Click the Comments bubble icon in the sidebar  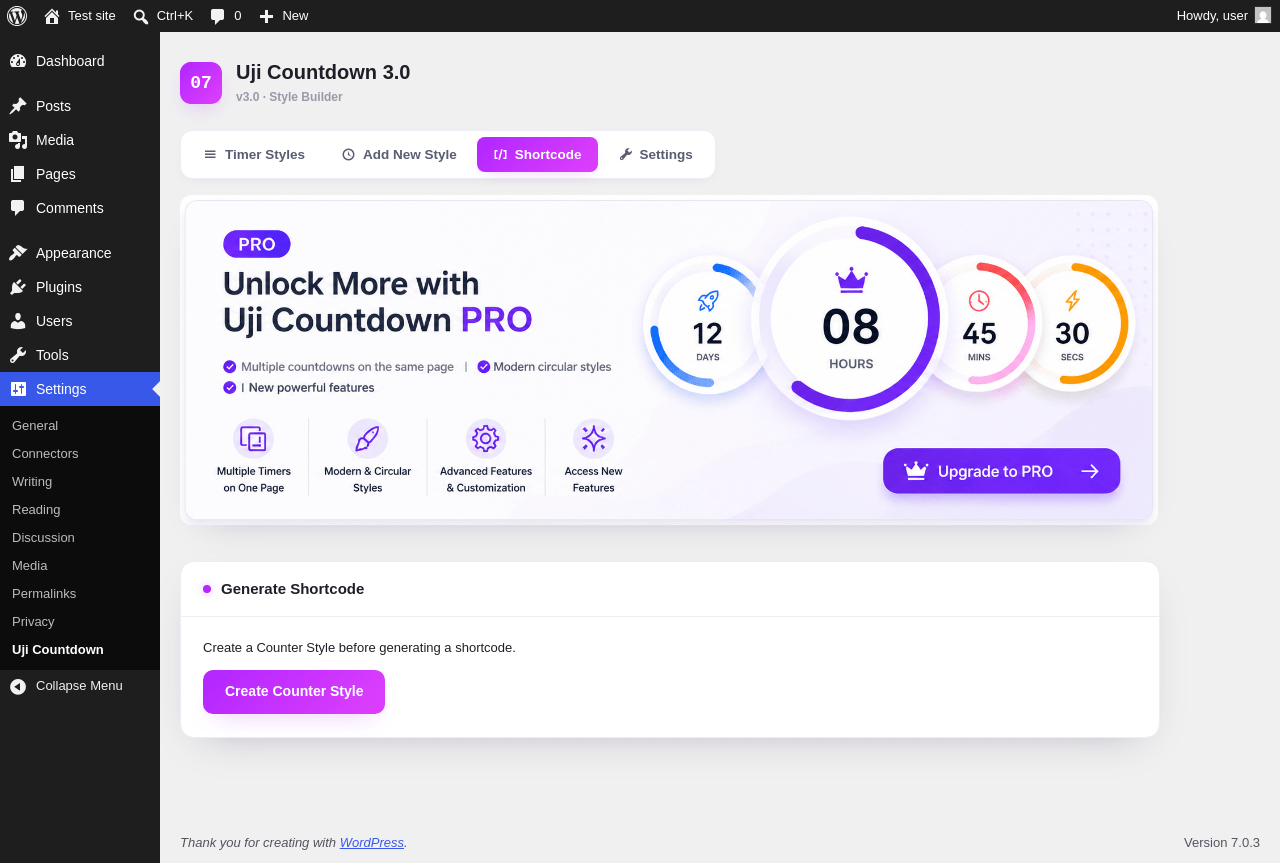click(x=18, y=208)
